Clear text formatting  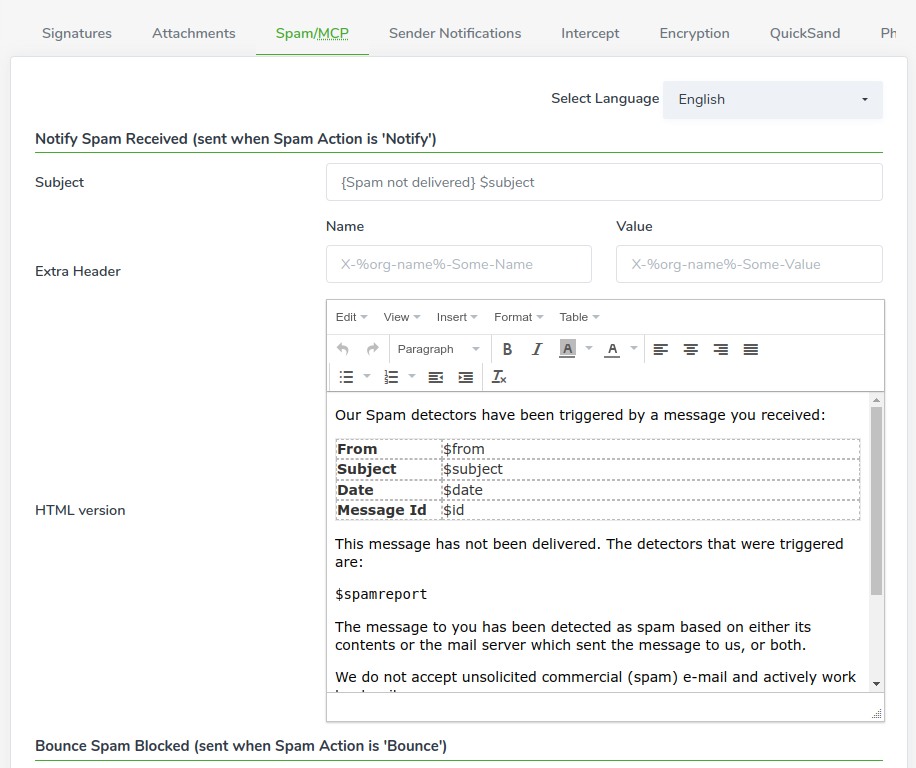pos(499,377)
